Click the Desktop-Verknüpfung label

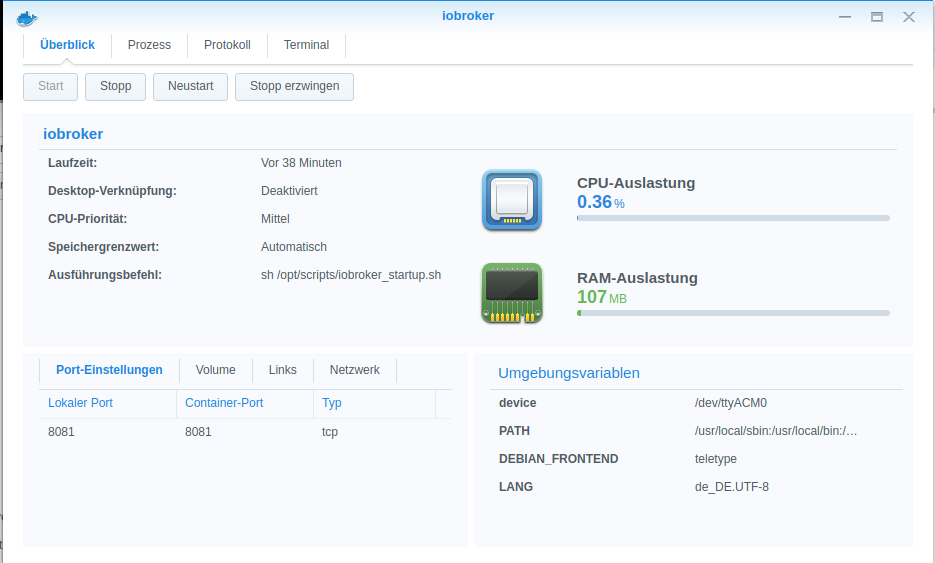coord(112,191)
